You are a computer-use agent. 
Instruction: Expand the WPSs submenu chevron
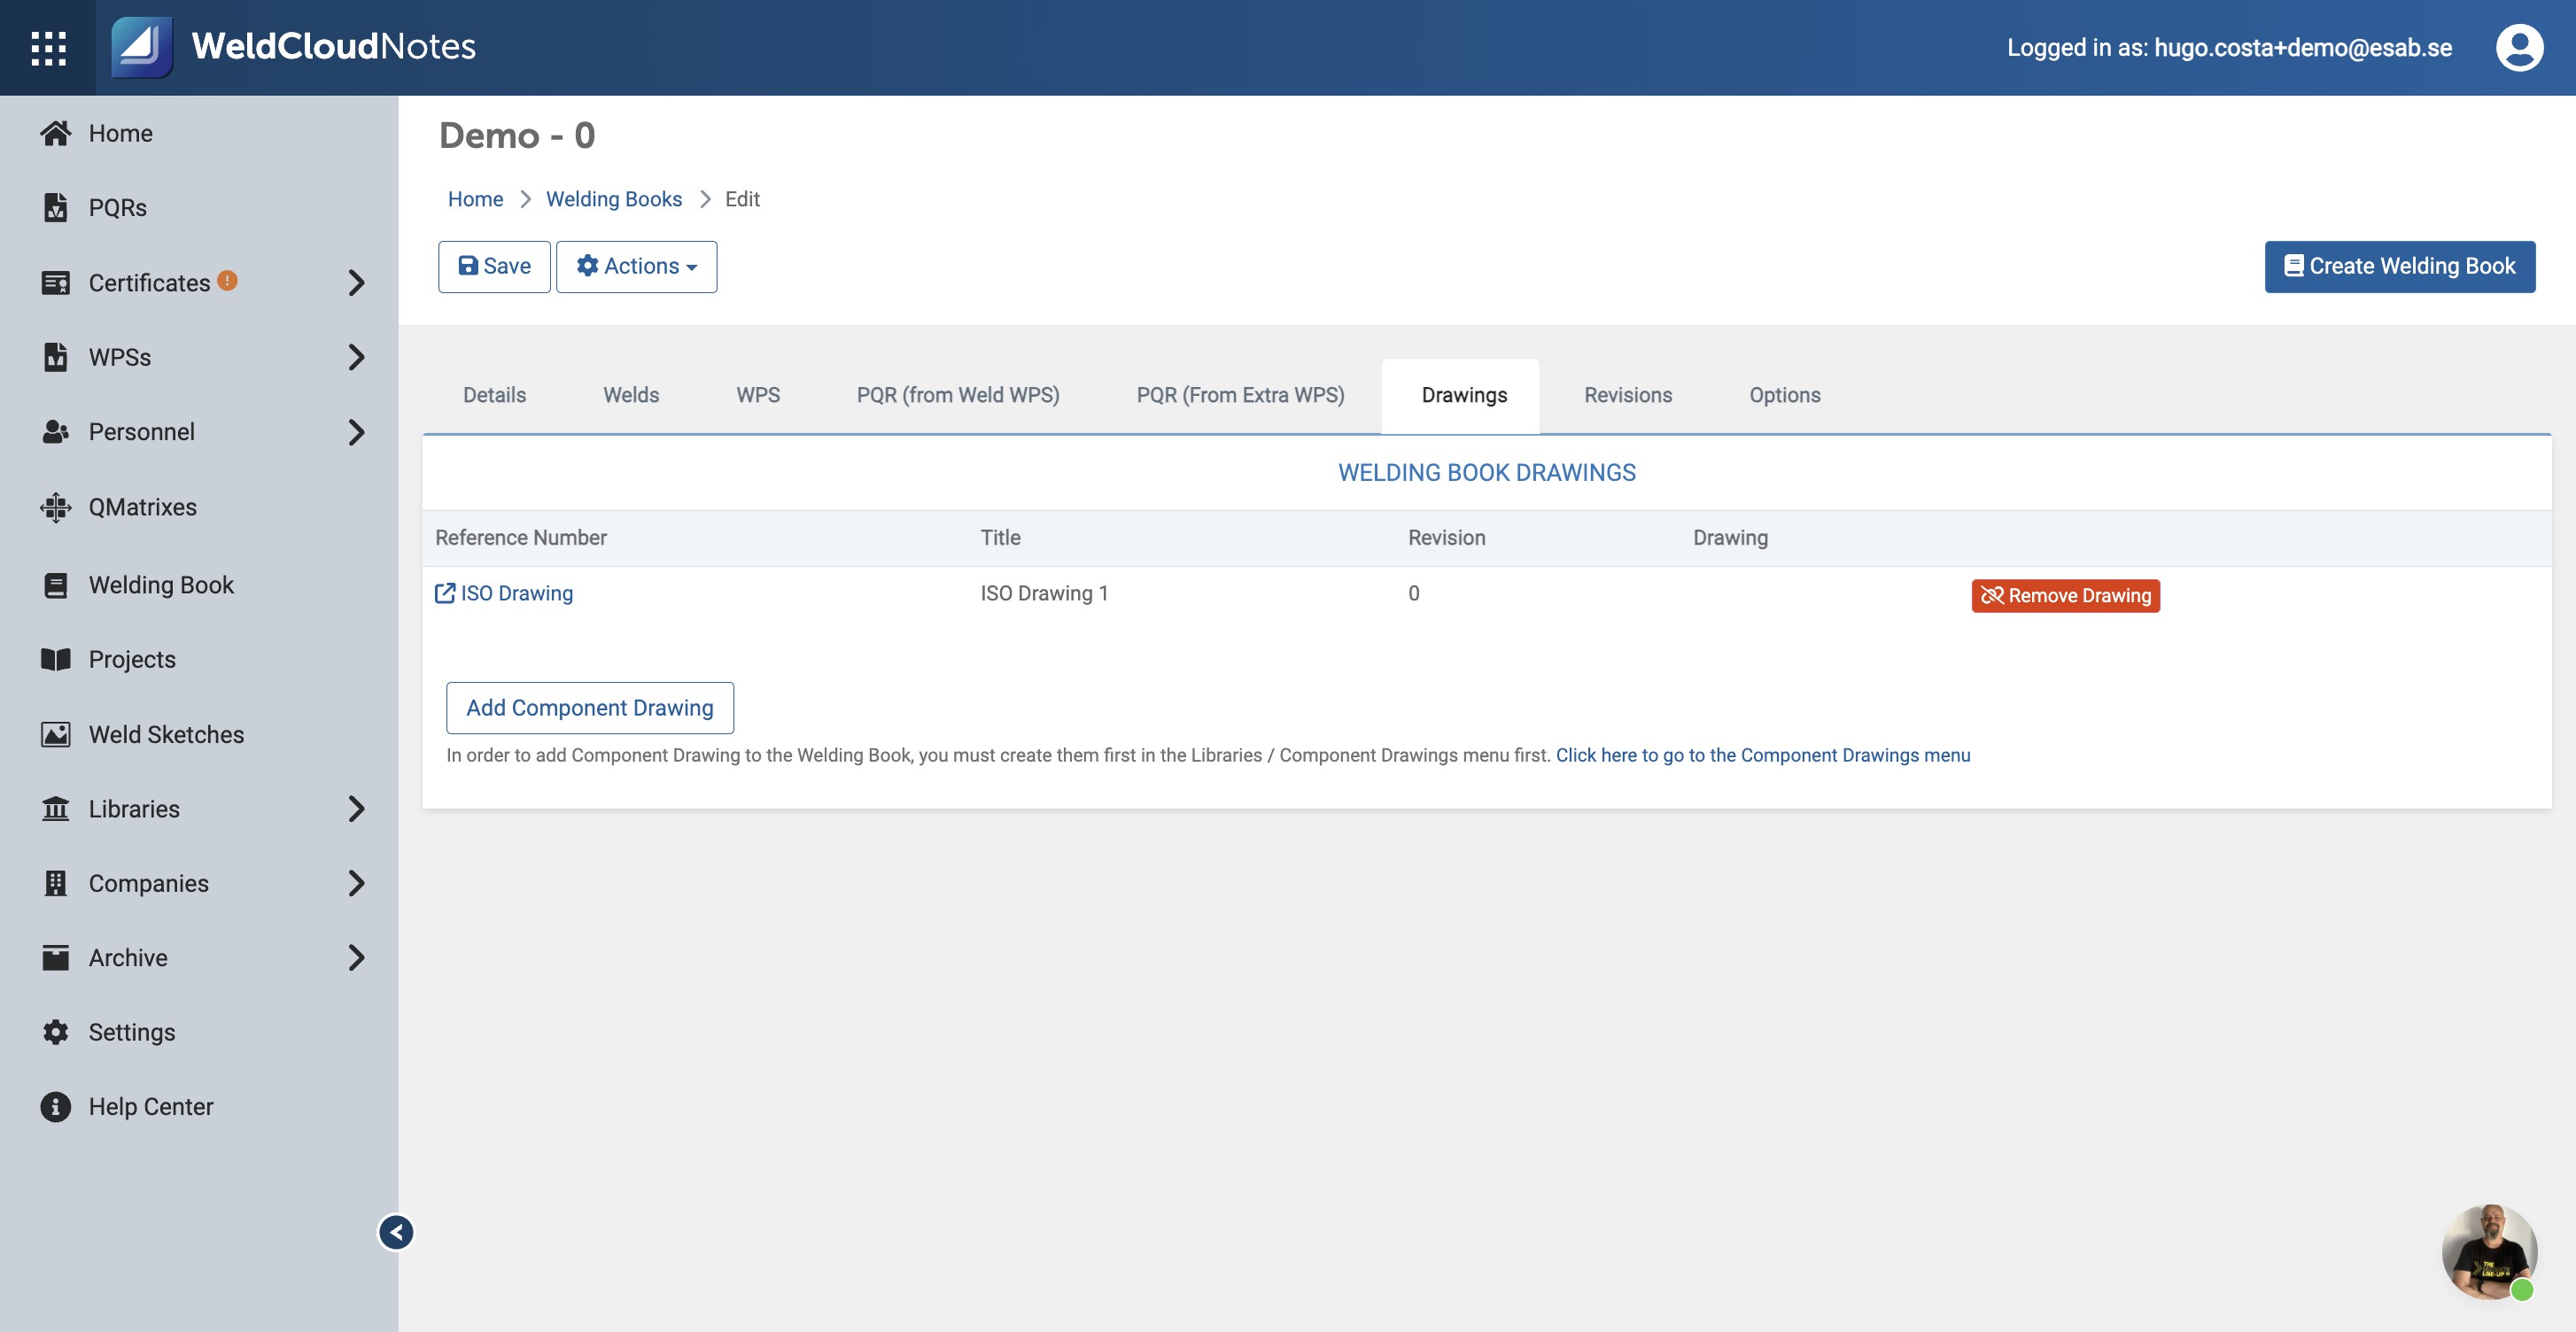tap(356, 357)
